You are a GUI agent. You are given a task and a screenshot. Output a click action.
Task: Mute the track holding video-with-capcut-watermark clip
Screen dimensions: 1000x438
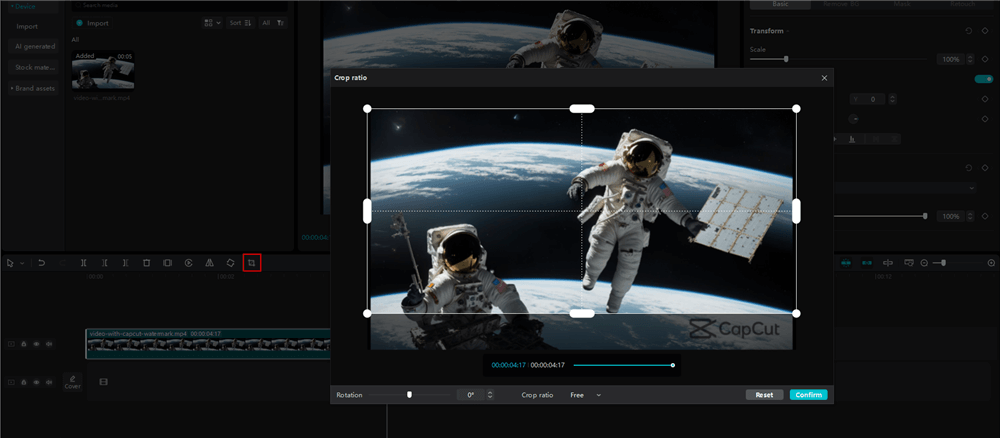[49, 344]
